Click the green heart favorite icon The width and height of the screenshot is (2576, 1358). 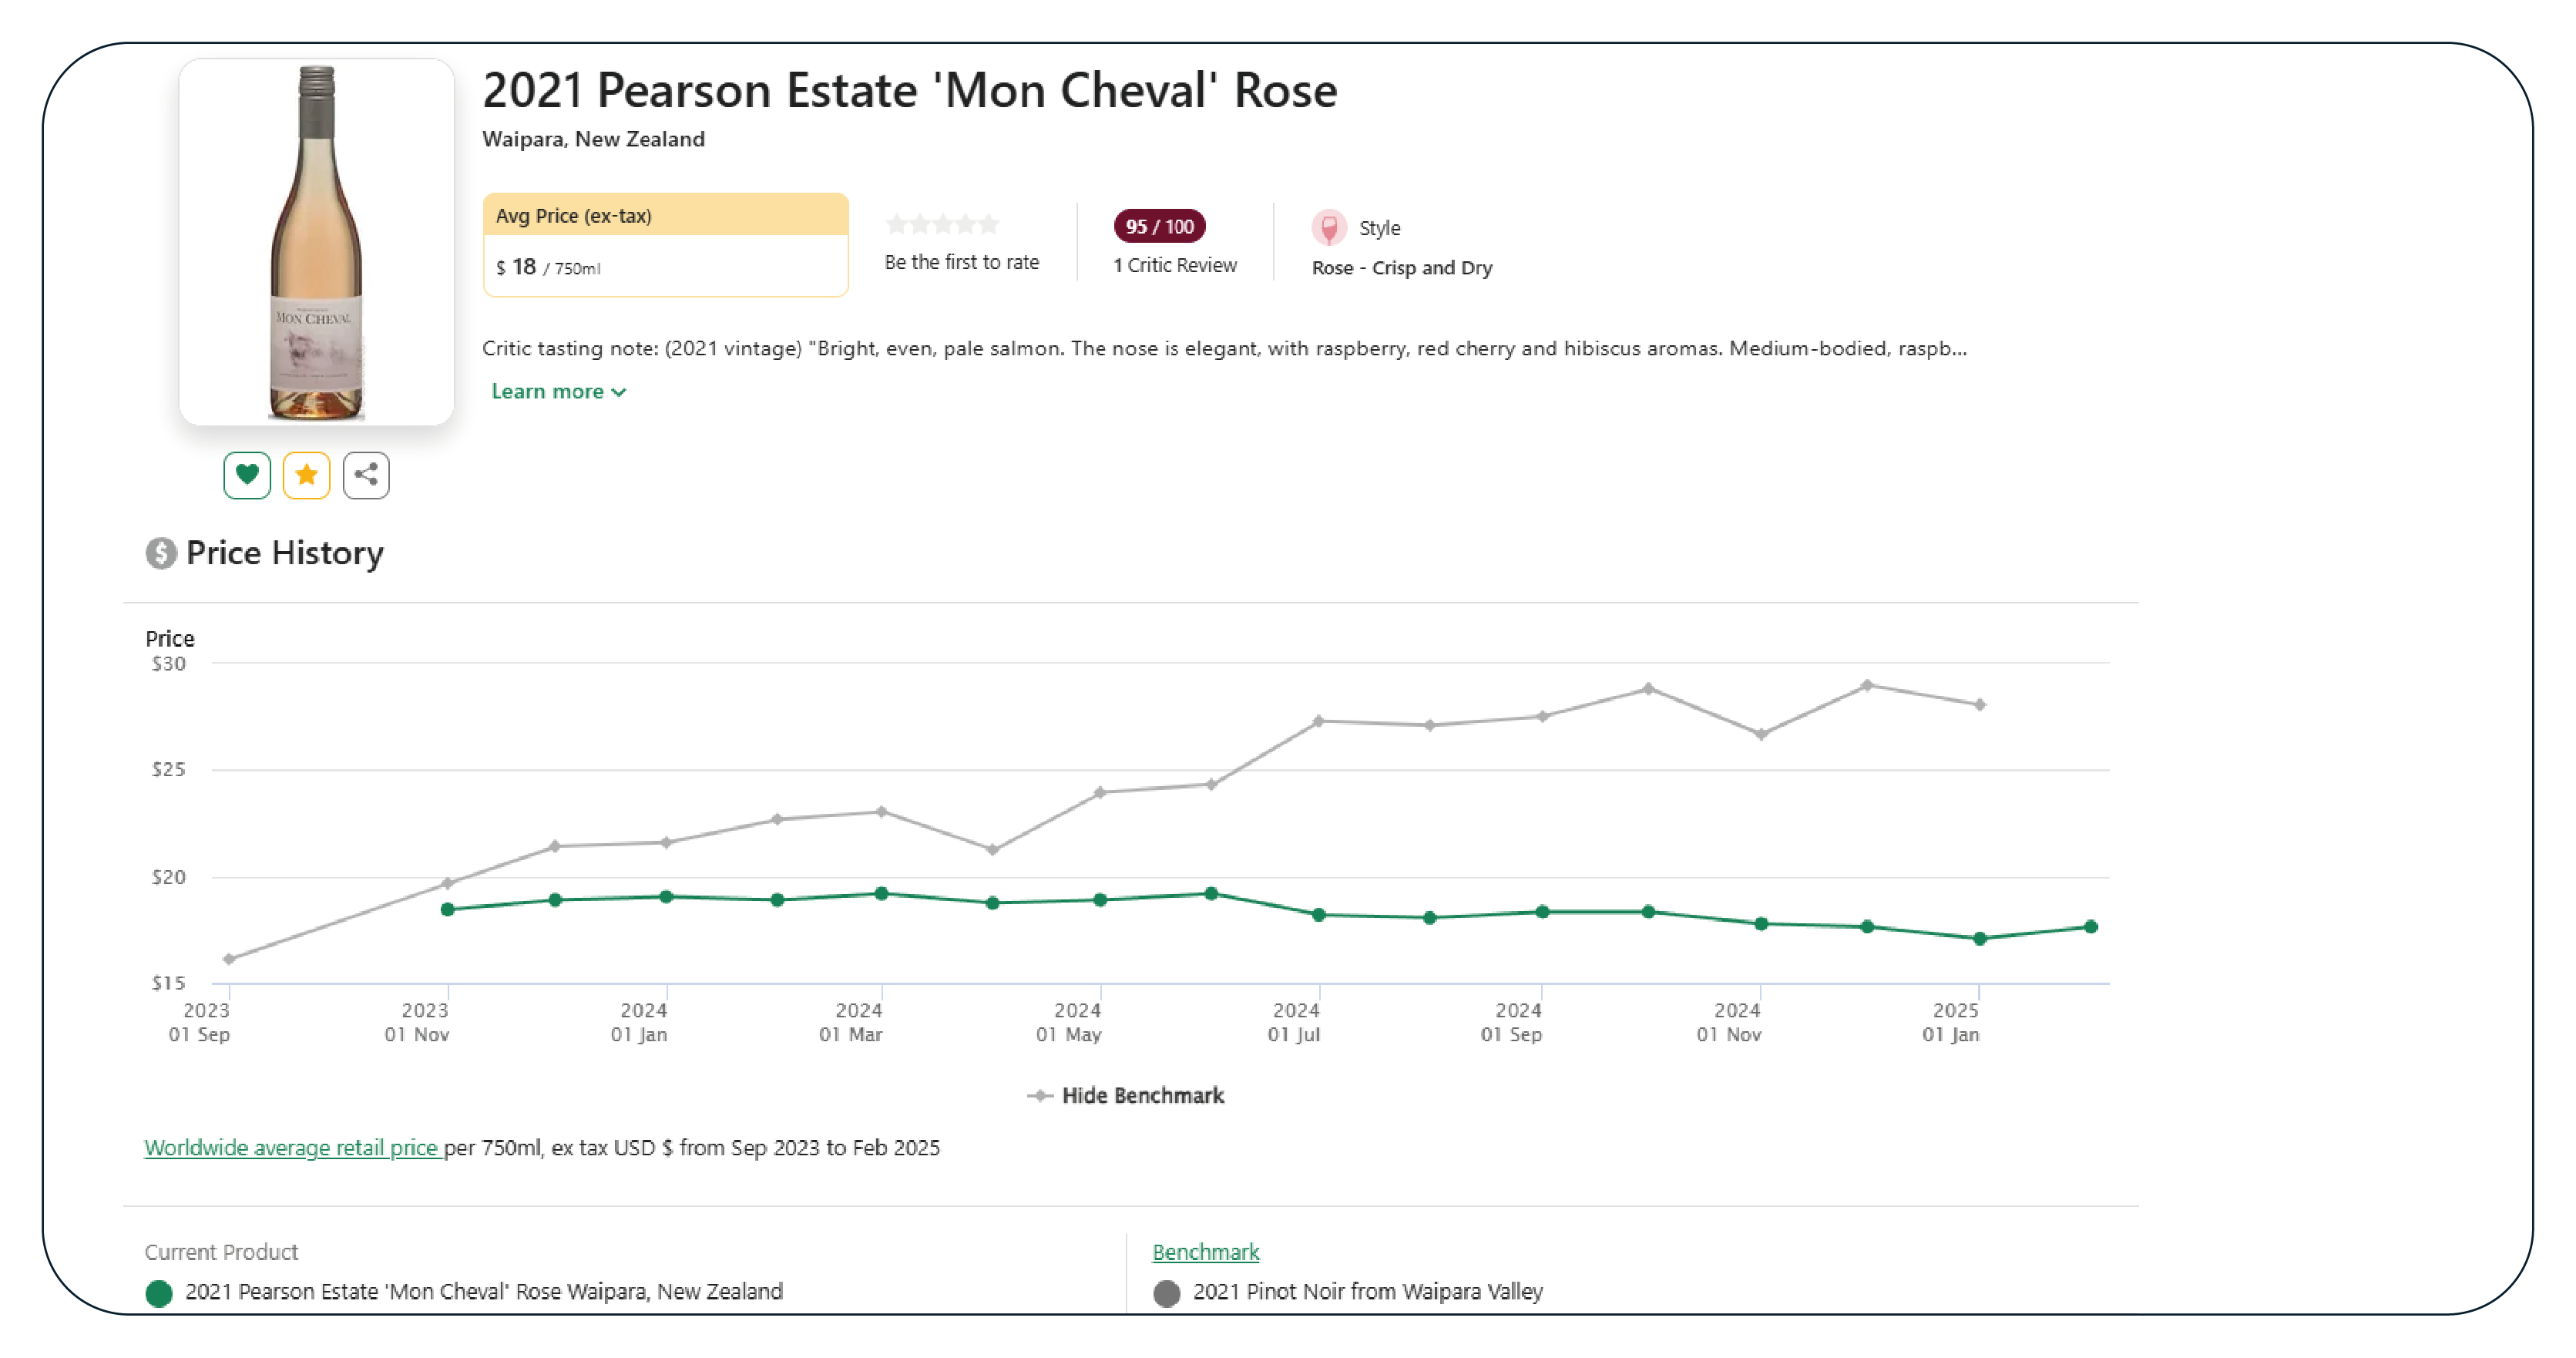point(247,475)
